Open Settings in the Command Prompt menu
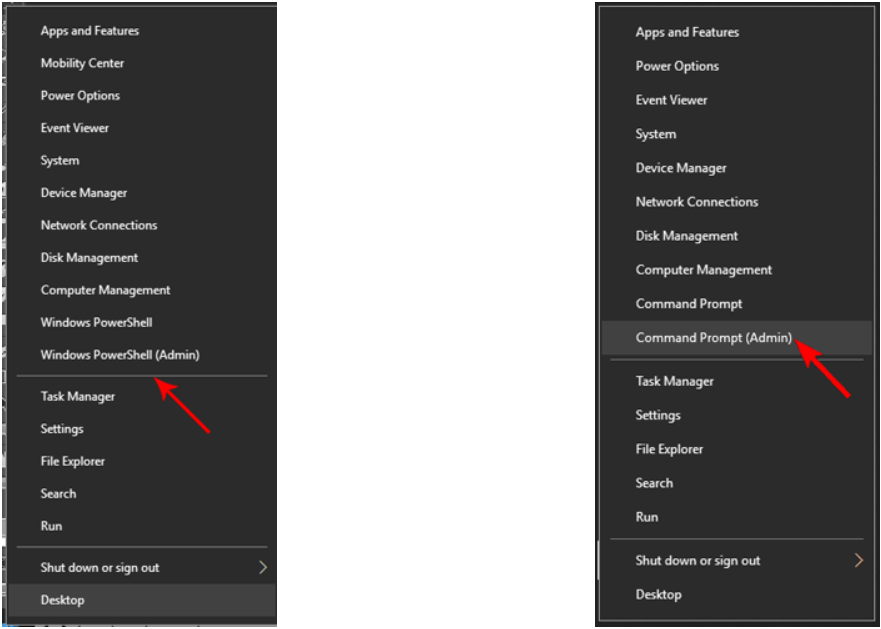Image resolution: width=881 pixels, height=629 pixels. pyautogui.click(x=658, y=415)
